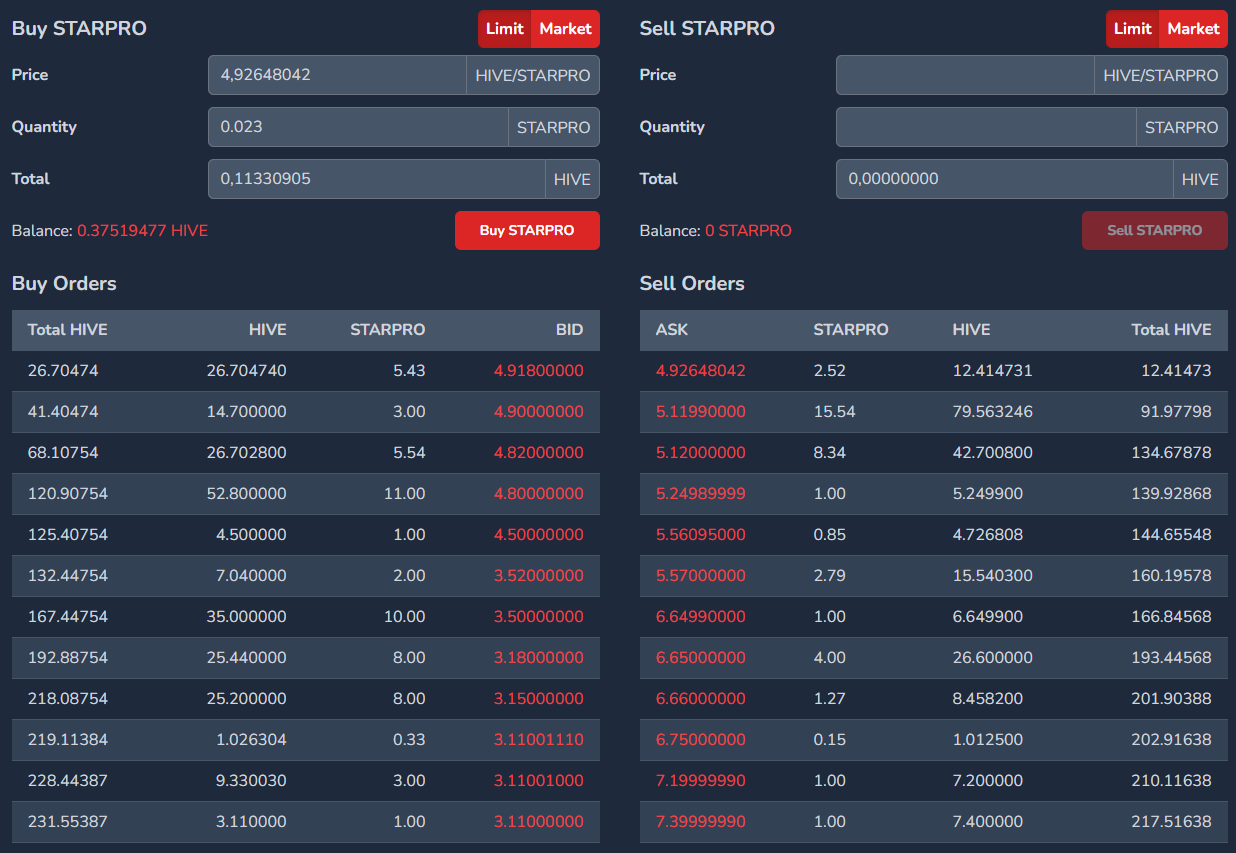The image size is (1236, 853).
Task: Focus the Buy Total input field
Action: (x=376, y=179)
